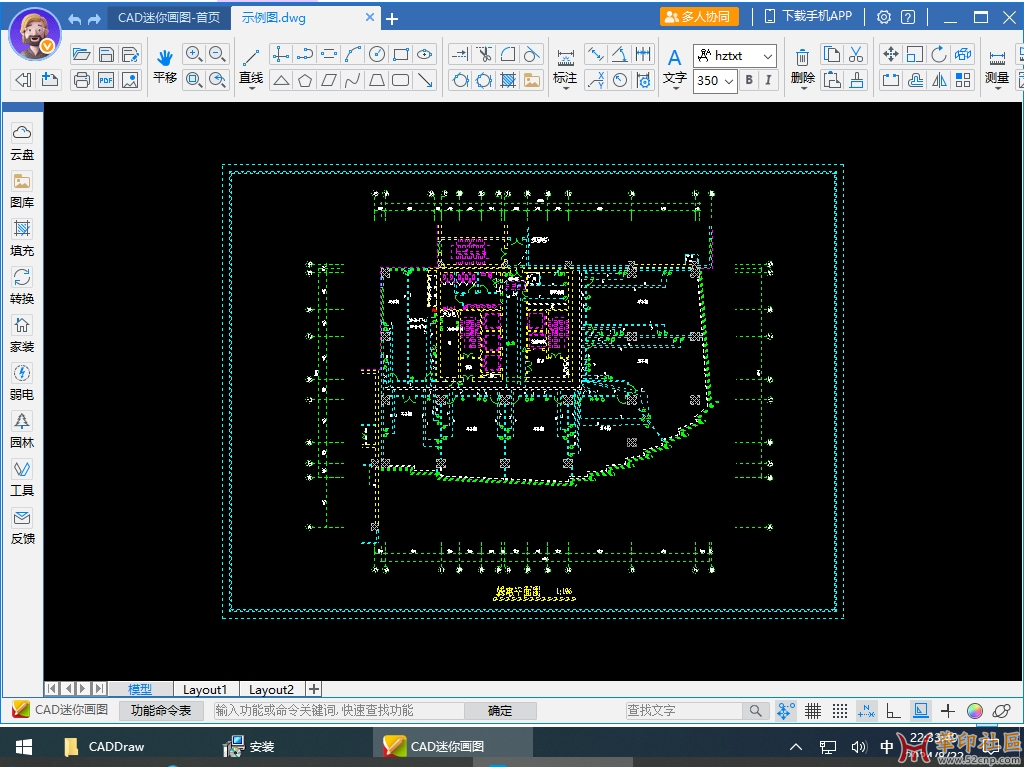
Task: Zoom out with magnifier minus icon
Action: [x=217, y=54]
